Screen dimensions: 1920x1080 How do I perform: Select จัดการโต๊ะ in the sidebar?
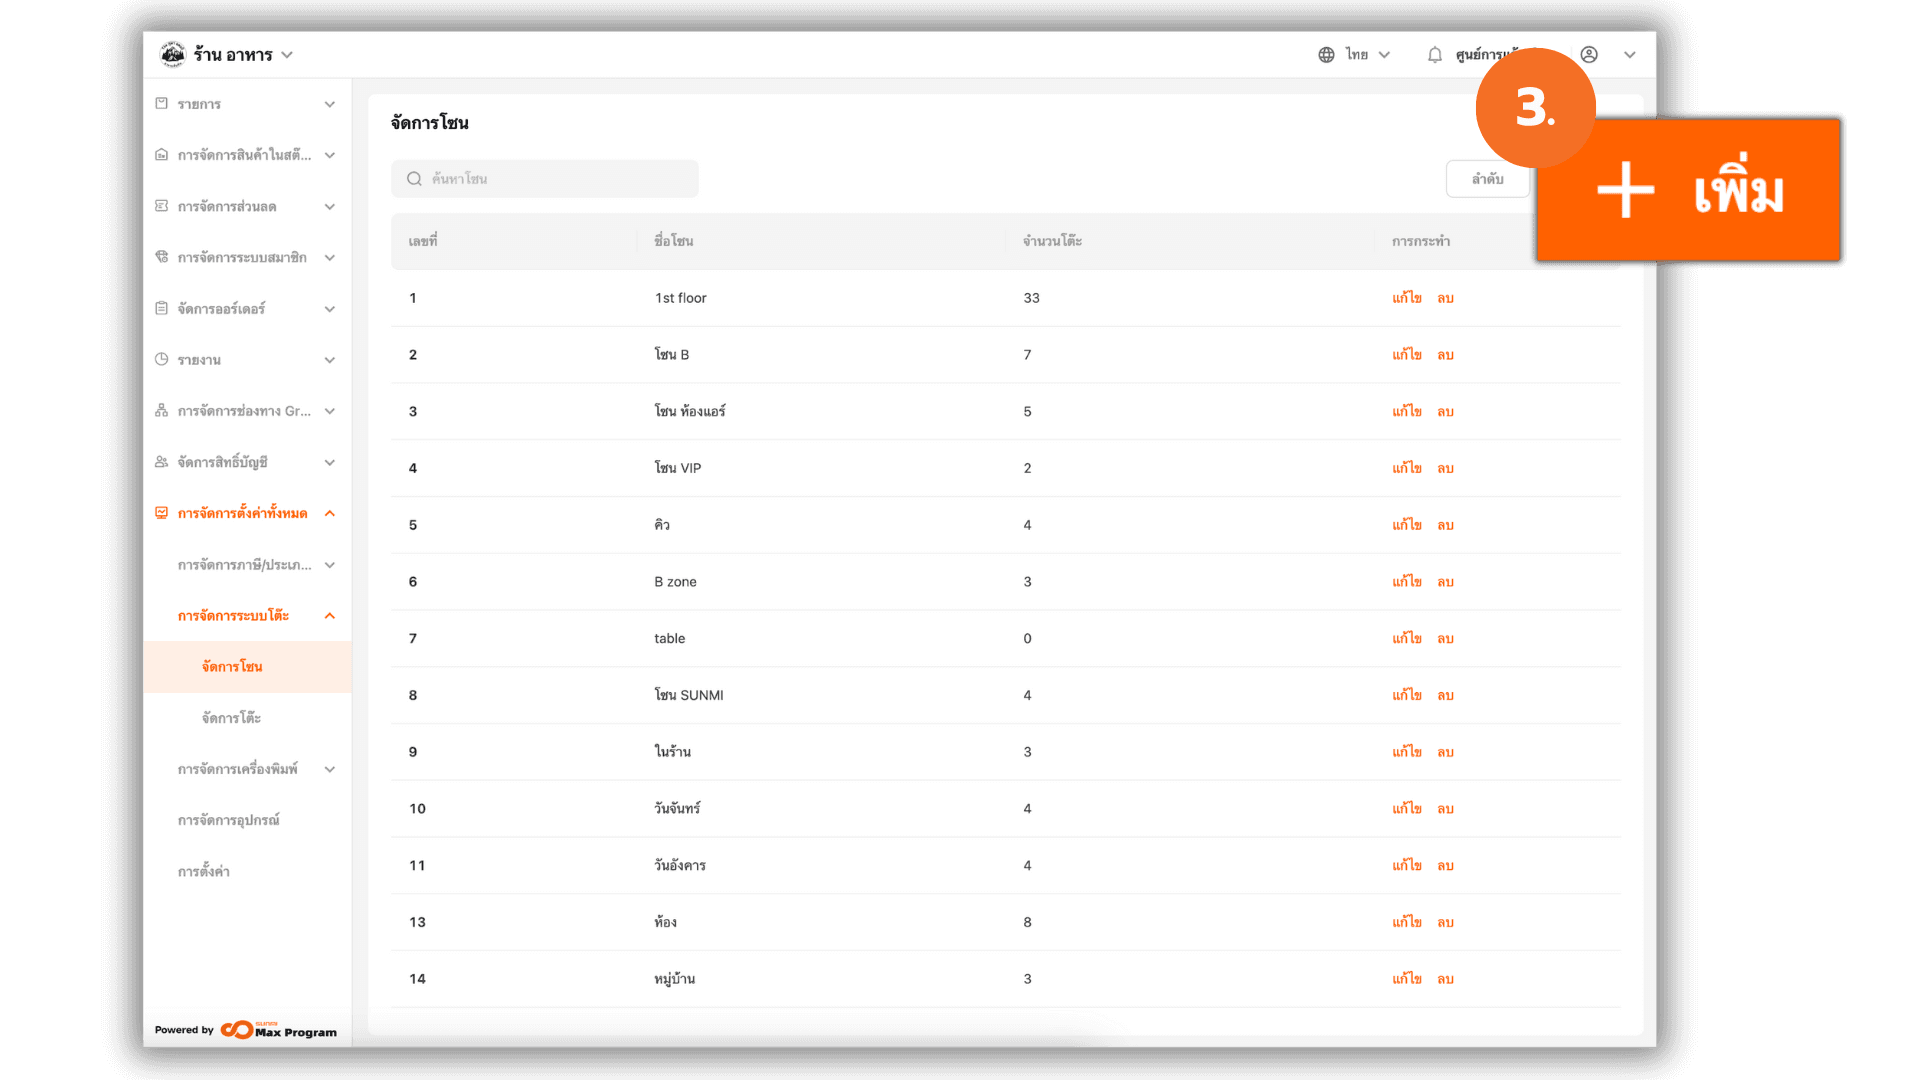(231, 718)
